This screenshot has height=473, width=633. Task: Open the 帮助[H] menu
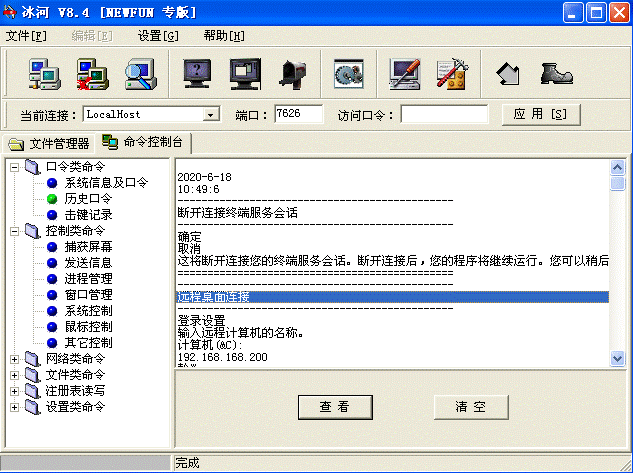click(224, 36)
